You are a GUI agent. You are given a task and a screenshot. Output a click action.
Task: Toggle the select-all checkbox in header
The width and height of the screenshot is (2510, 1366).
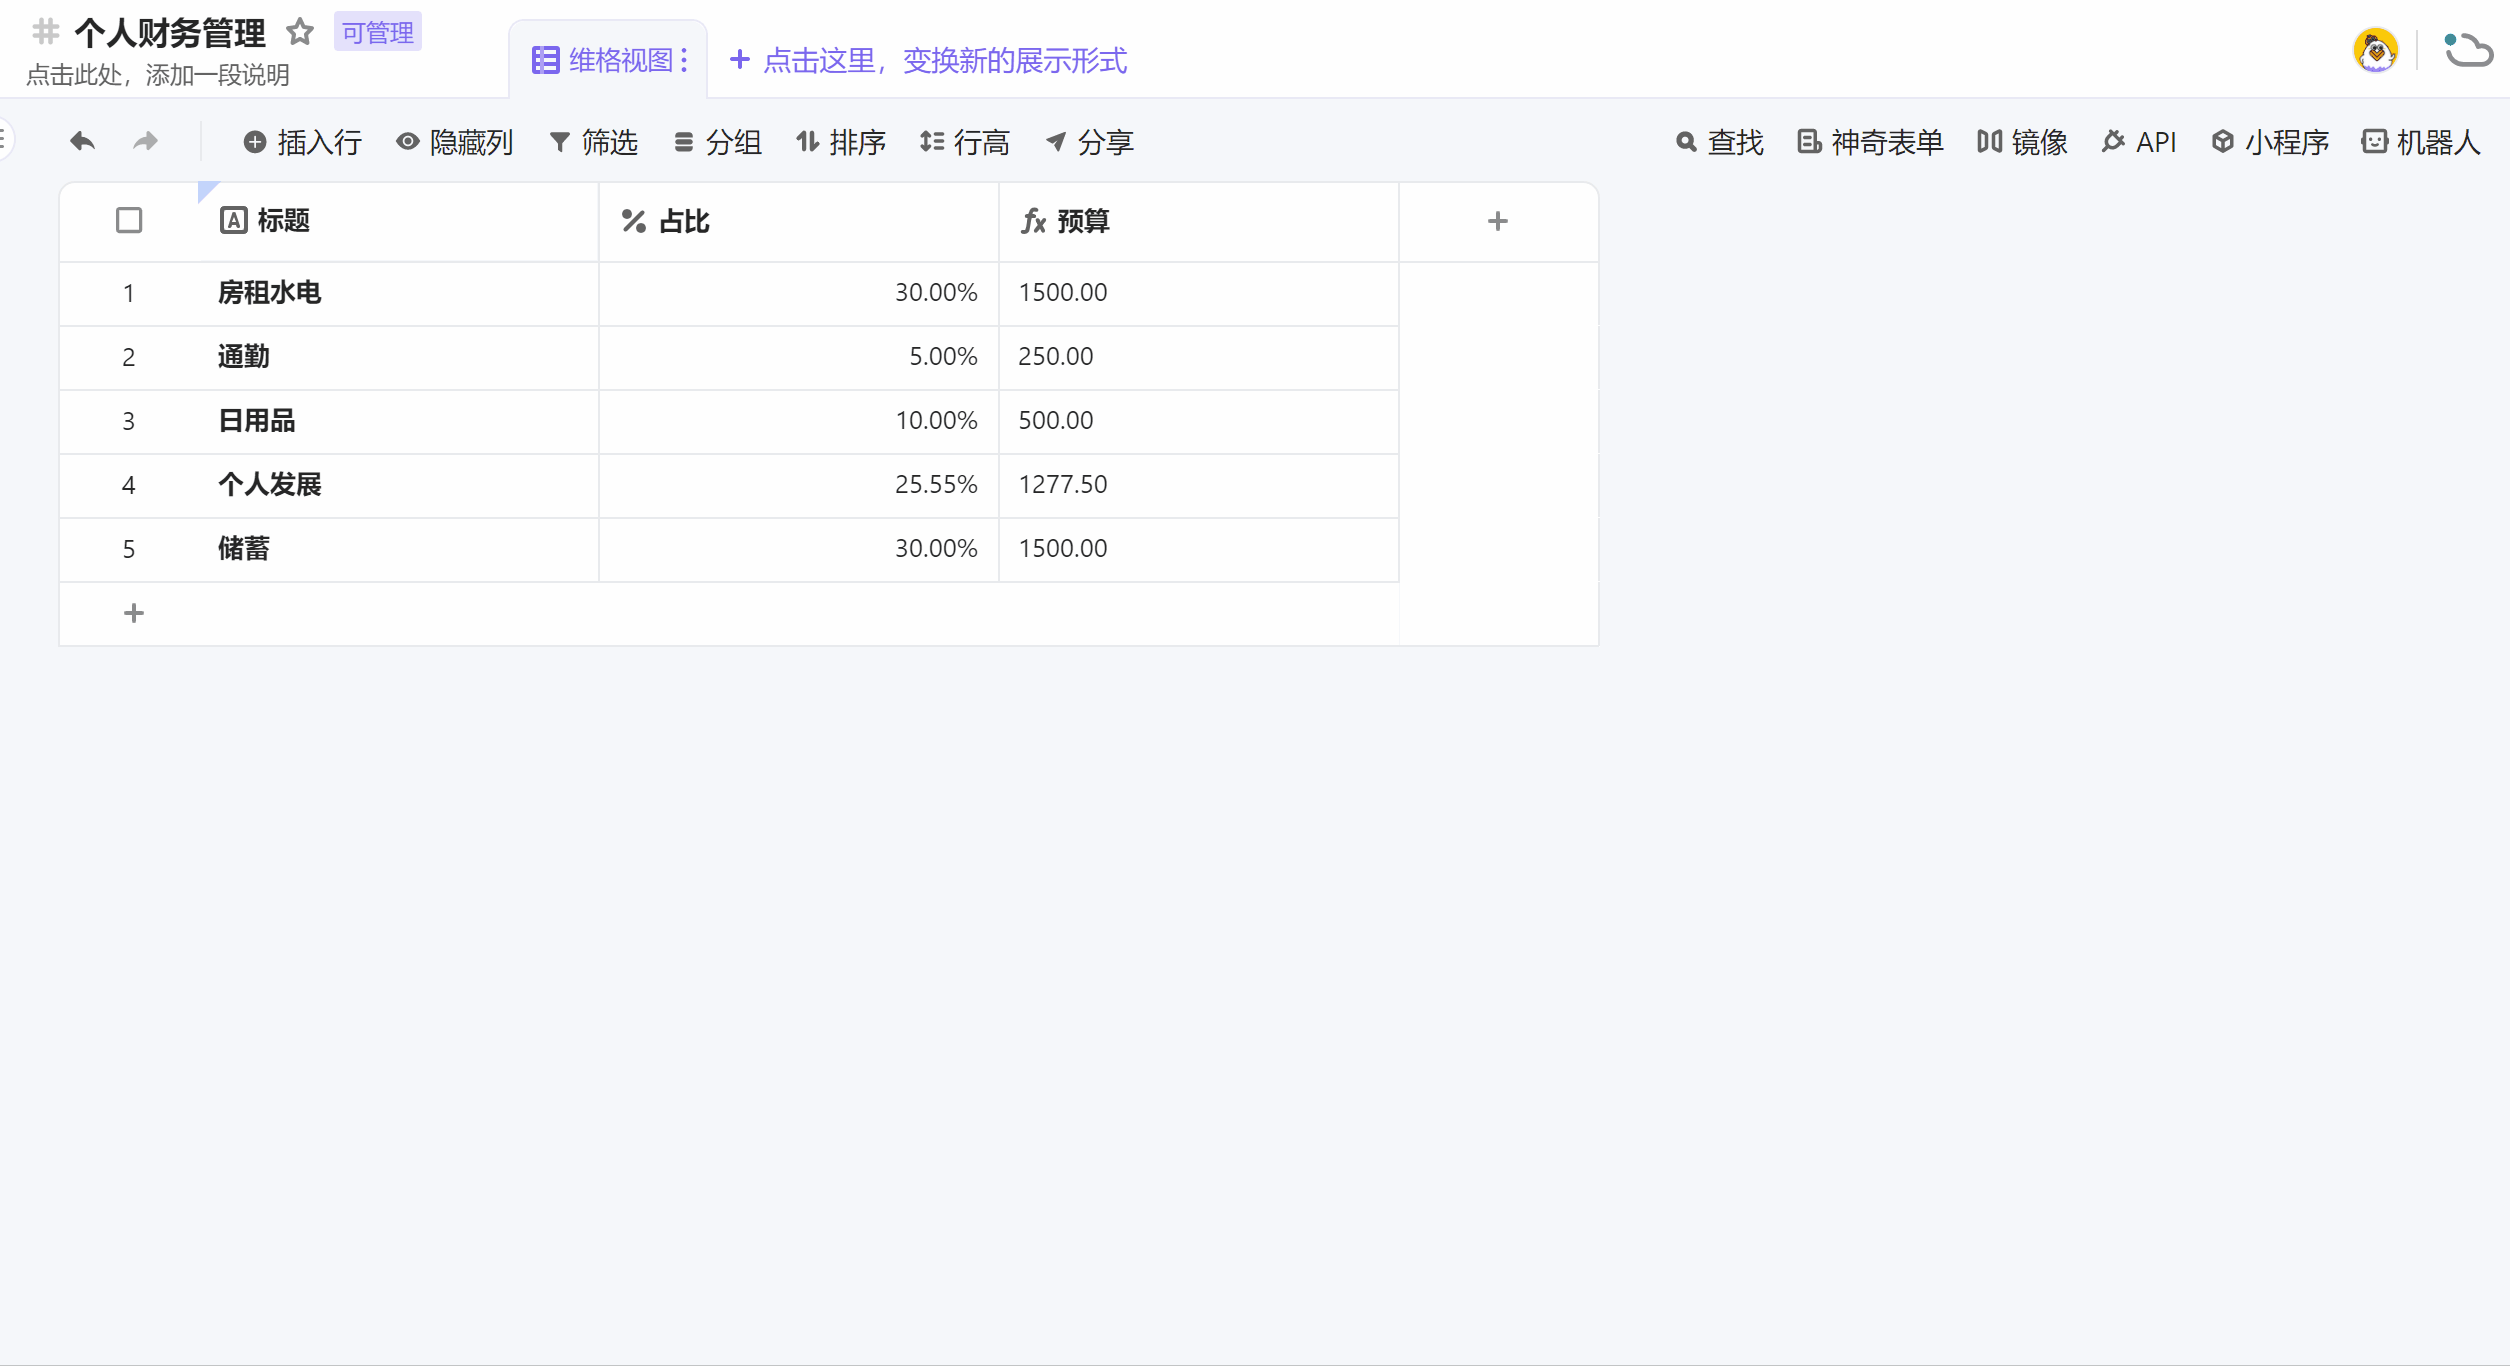pos(129,219)
